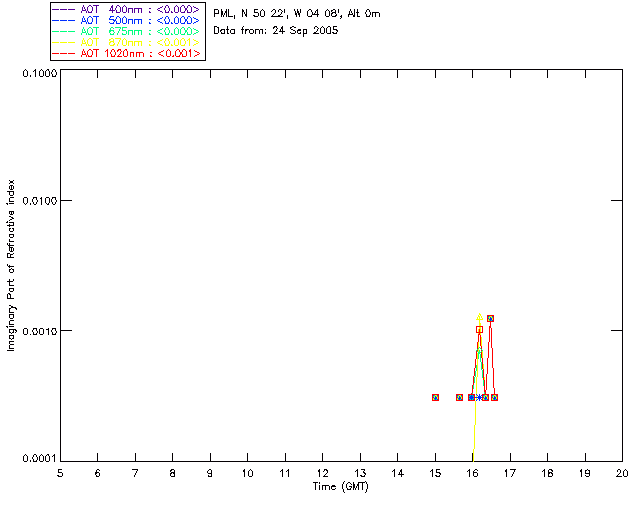Click the purple dashed line swatch for 400nm
This screenshot has height=512, width=640.
[x=64, y=9]
